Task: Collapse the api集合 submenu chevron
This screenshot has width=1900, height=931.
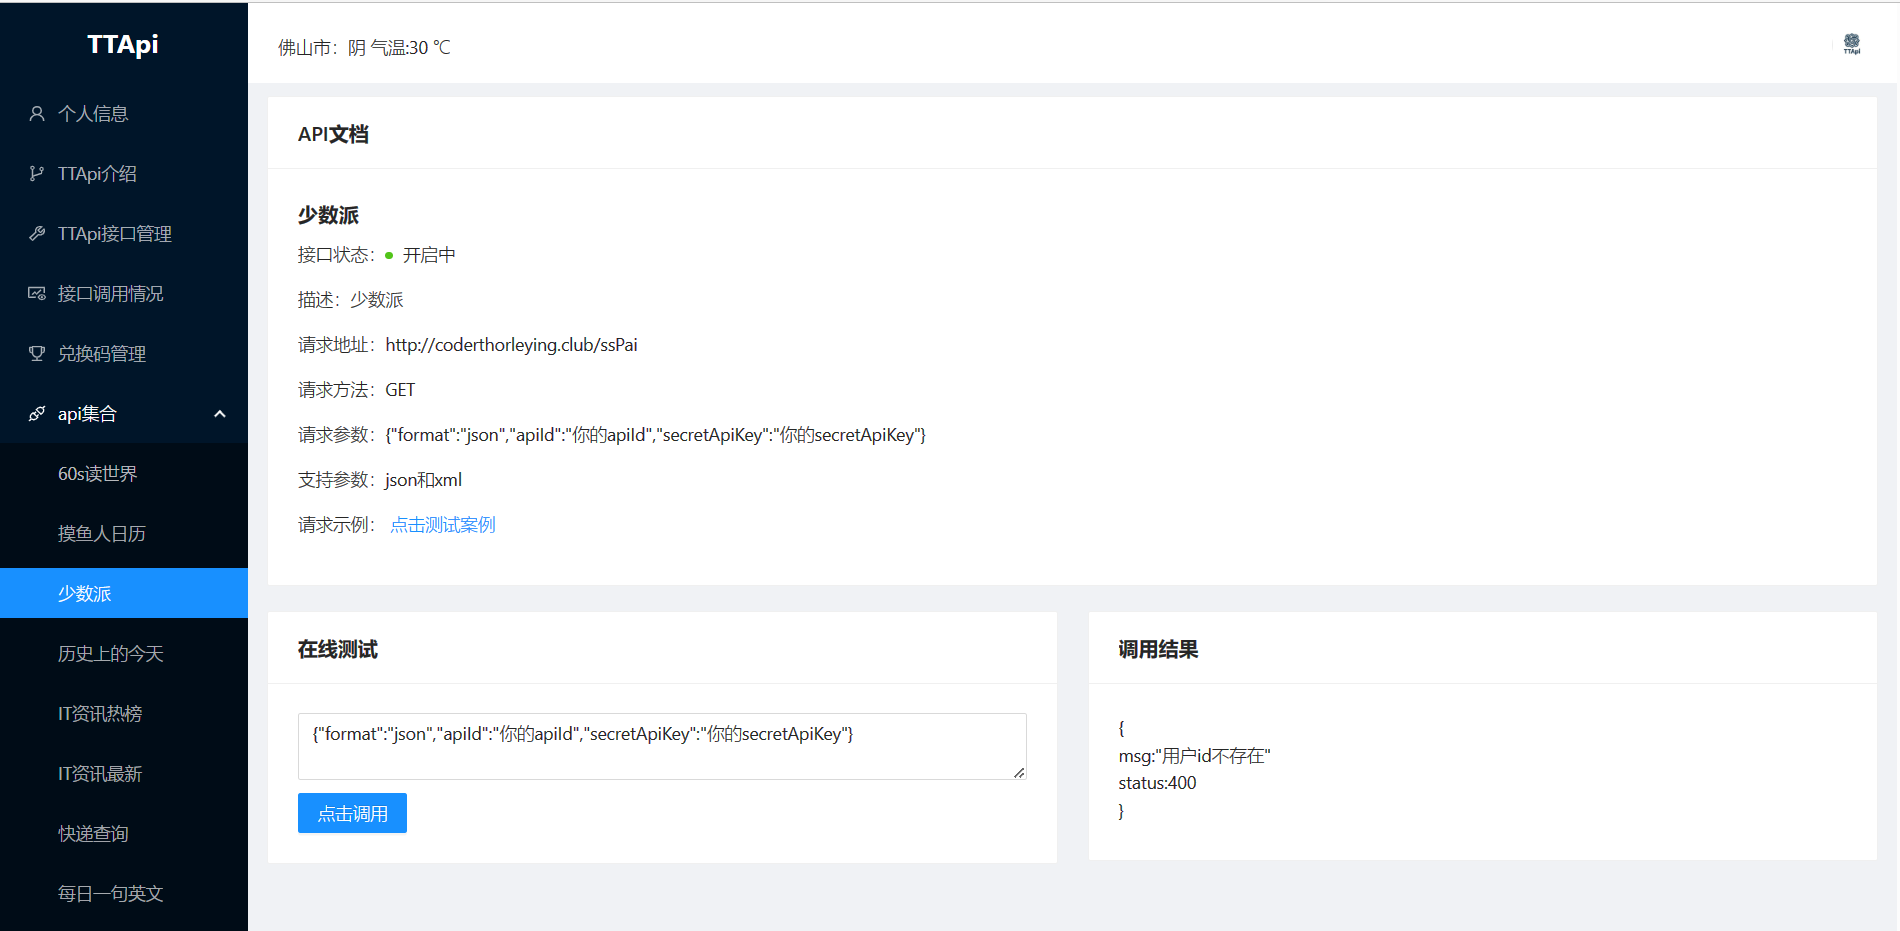Action: 220,414
